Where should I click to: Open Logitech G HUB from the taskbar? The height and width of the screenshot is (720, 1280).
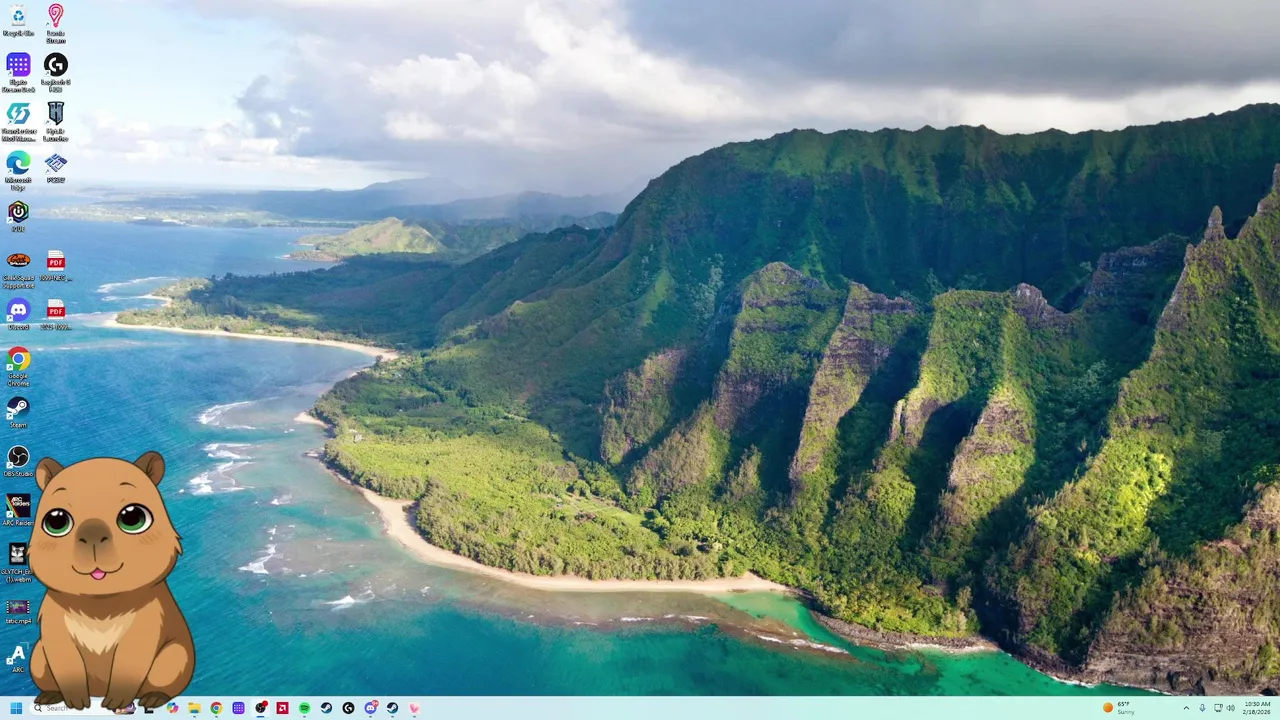click(x=348, y=708)
